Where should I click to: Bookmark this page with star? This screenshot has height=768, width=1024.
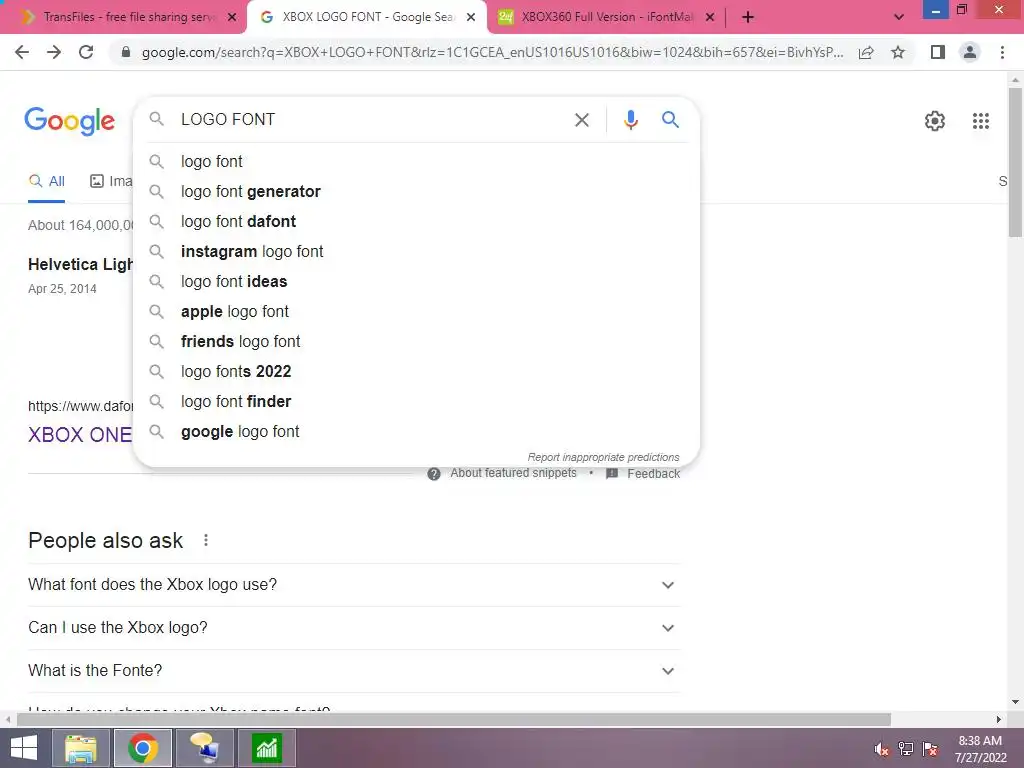click(x=898, y=52)
